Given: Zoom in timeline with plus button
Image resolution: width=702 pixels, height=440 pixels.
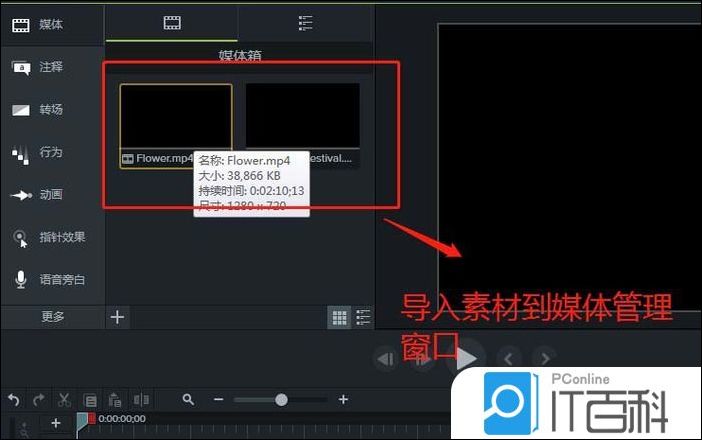Looking at the screenshot, I should [343, 399].
